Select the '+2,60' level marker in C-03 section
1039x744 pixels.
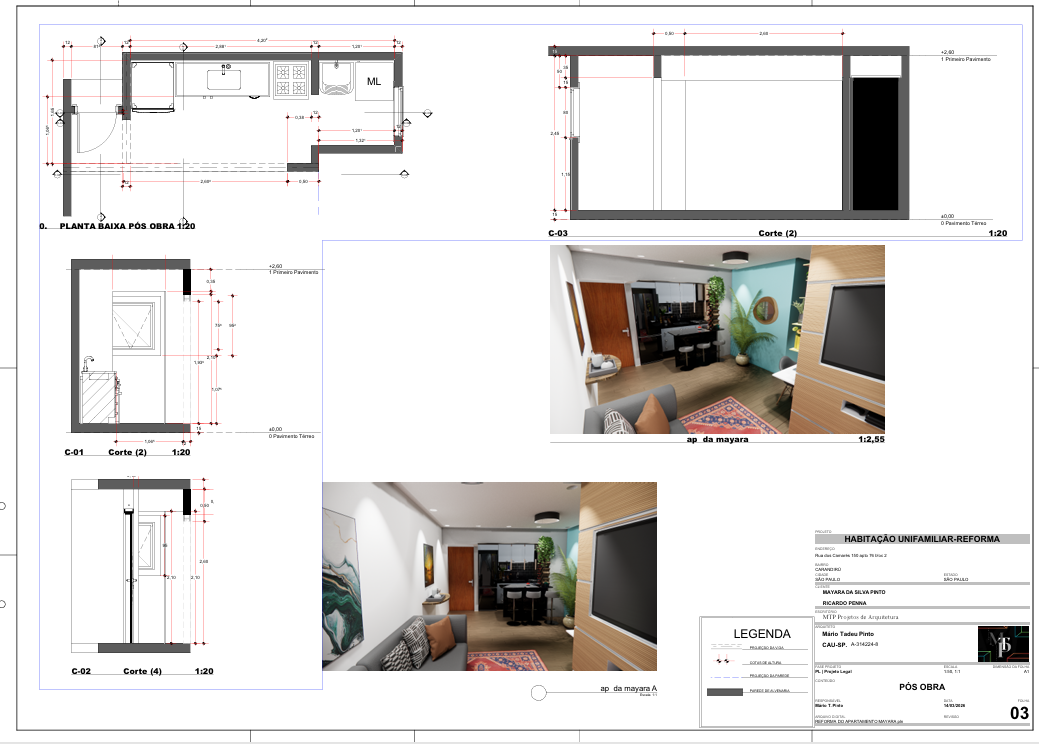(948, 52)
